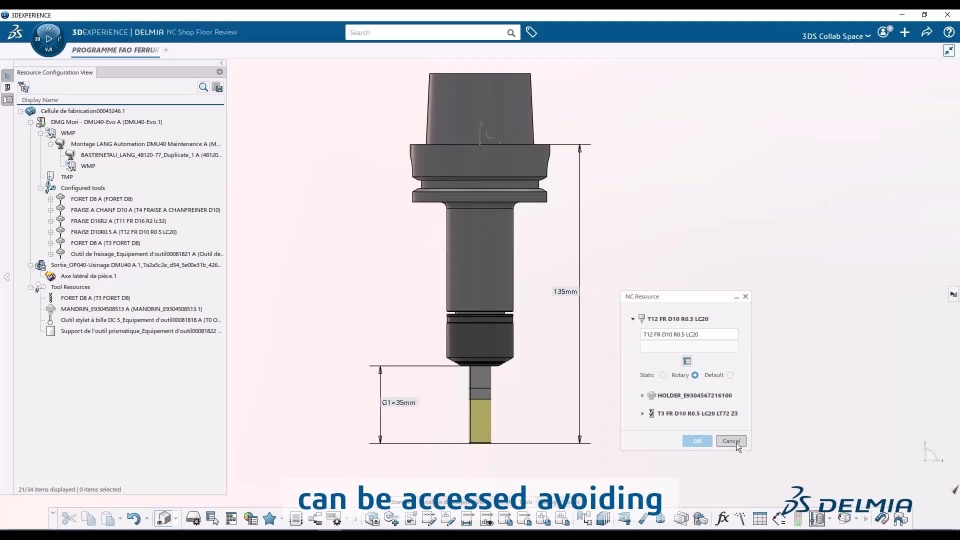Image resolution: width=960 pixels, height=540 pixels.
Task: Select FRAISE A CHANF D10 A row
Action: [145, 210]
